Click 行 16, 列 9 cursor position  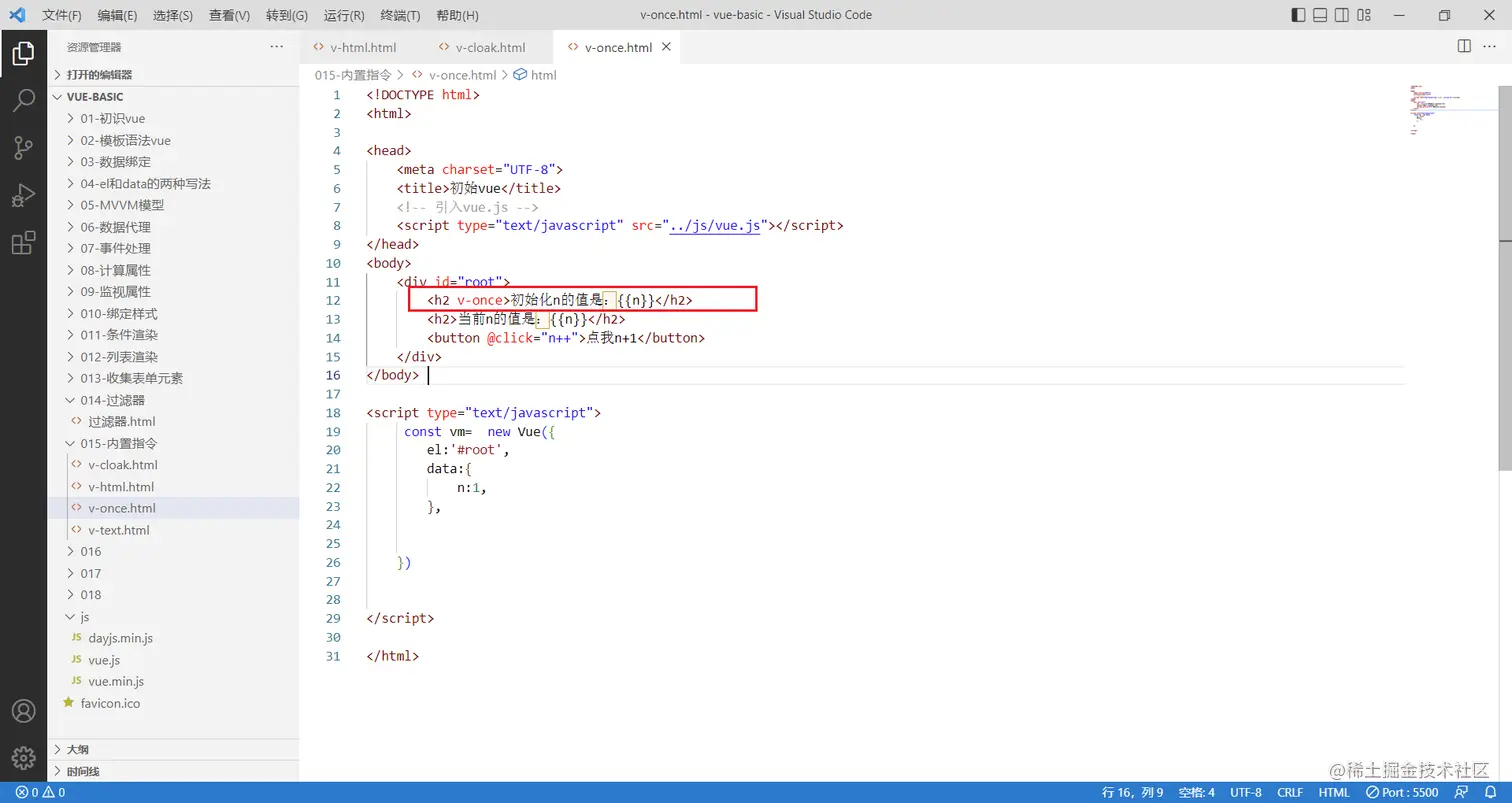1132,792
